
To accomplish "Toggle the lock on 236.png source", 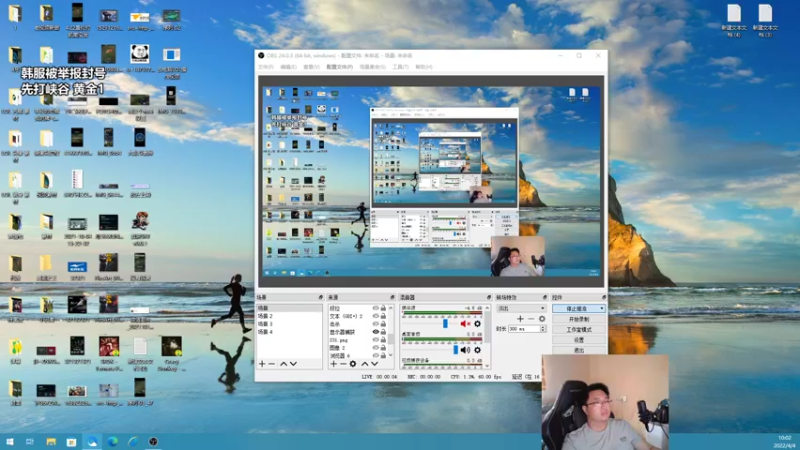I will [383, 339].
